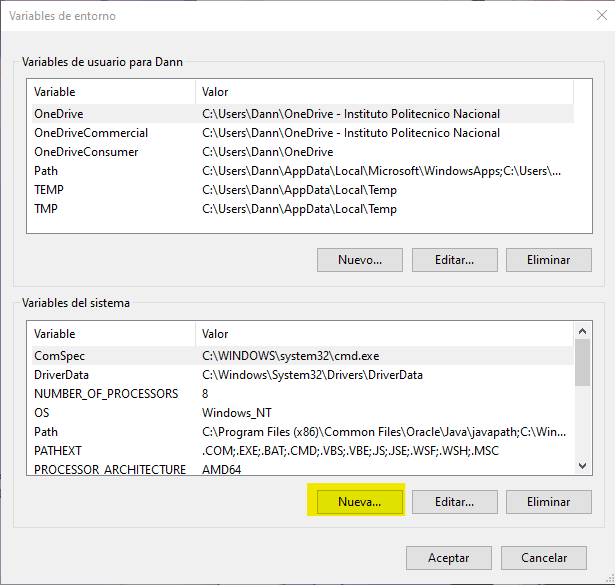Select the TEMP user variable
615x585 pixels.
[302, 190]
